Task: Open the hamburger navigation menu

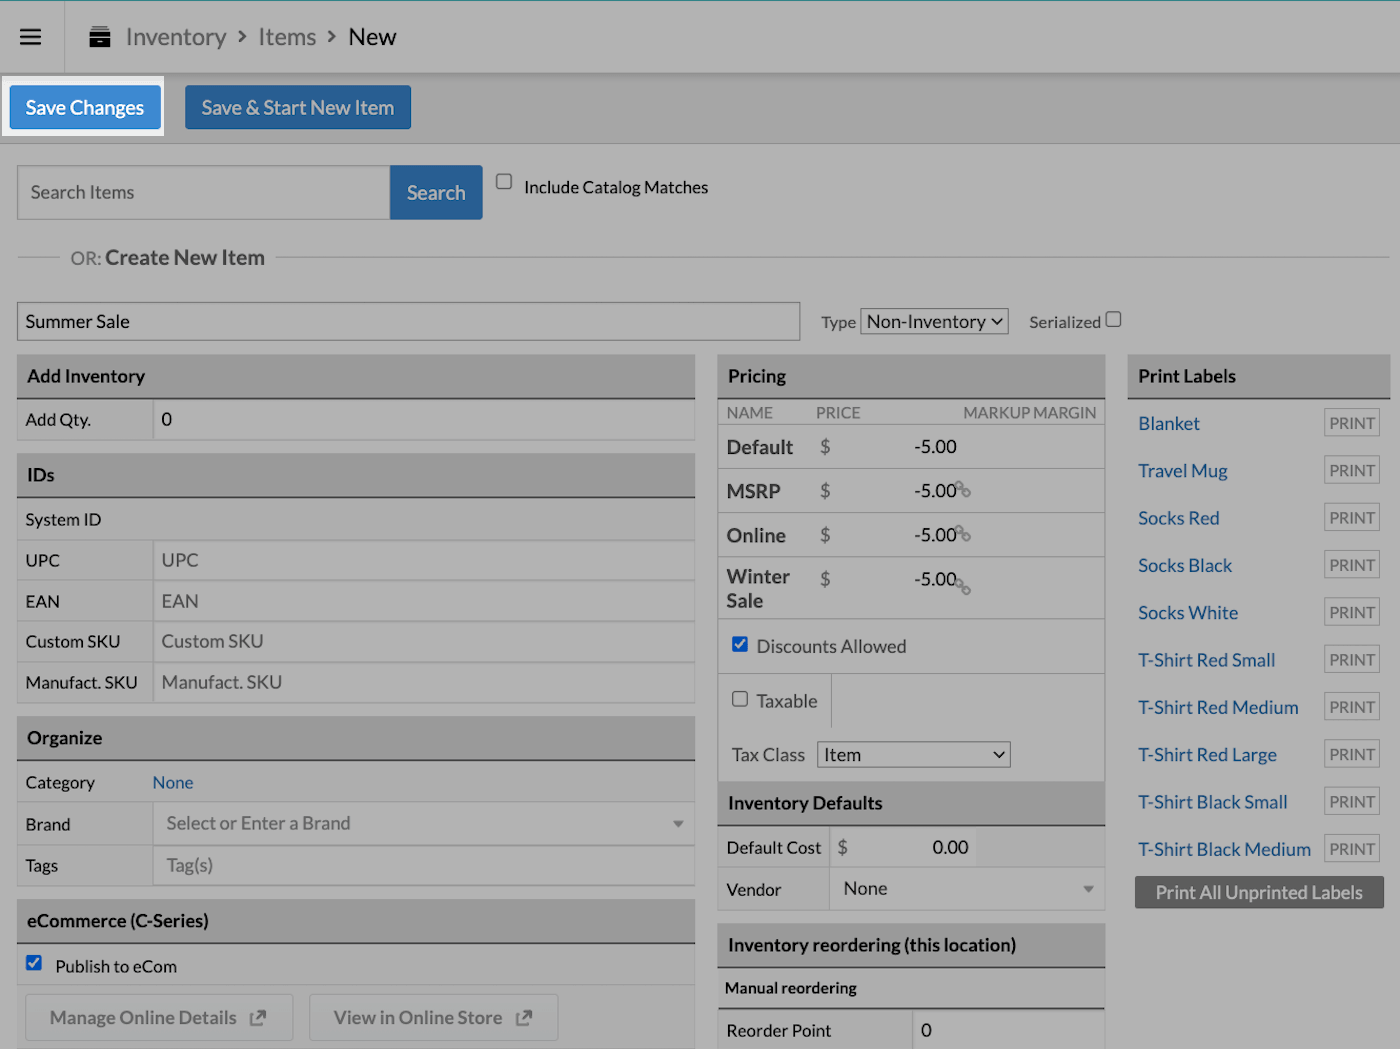Action: 31,37
